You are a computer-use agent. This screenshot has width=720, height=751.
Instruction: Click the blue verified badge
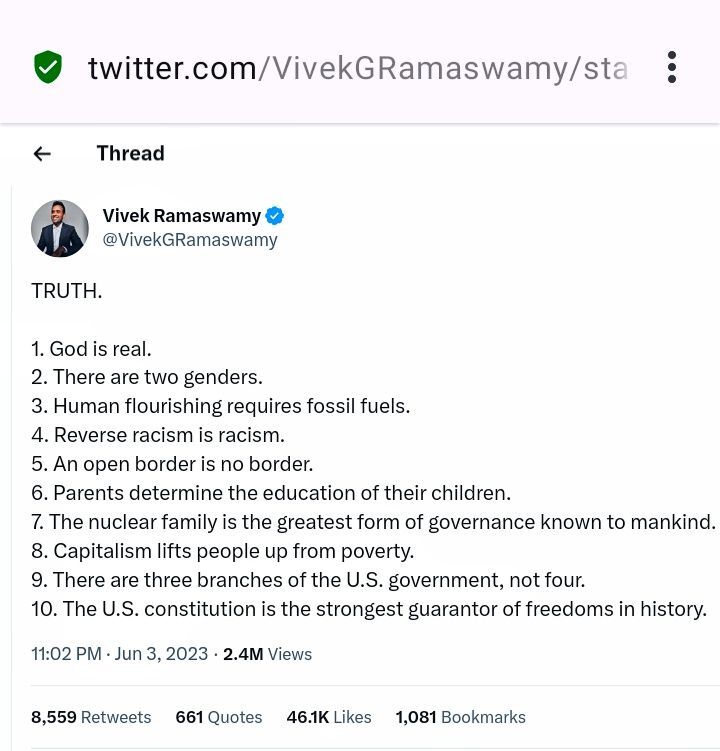275,216
